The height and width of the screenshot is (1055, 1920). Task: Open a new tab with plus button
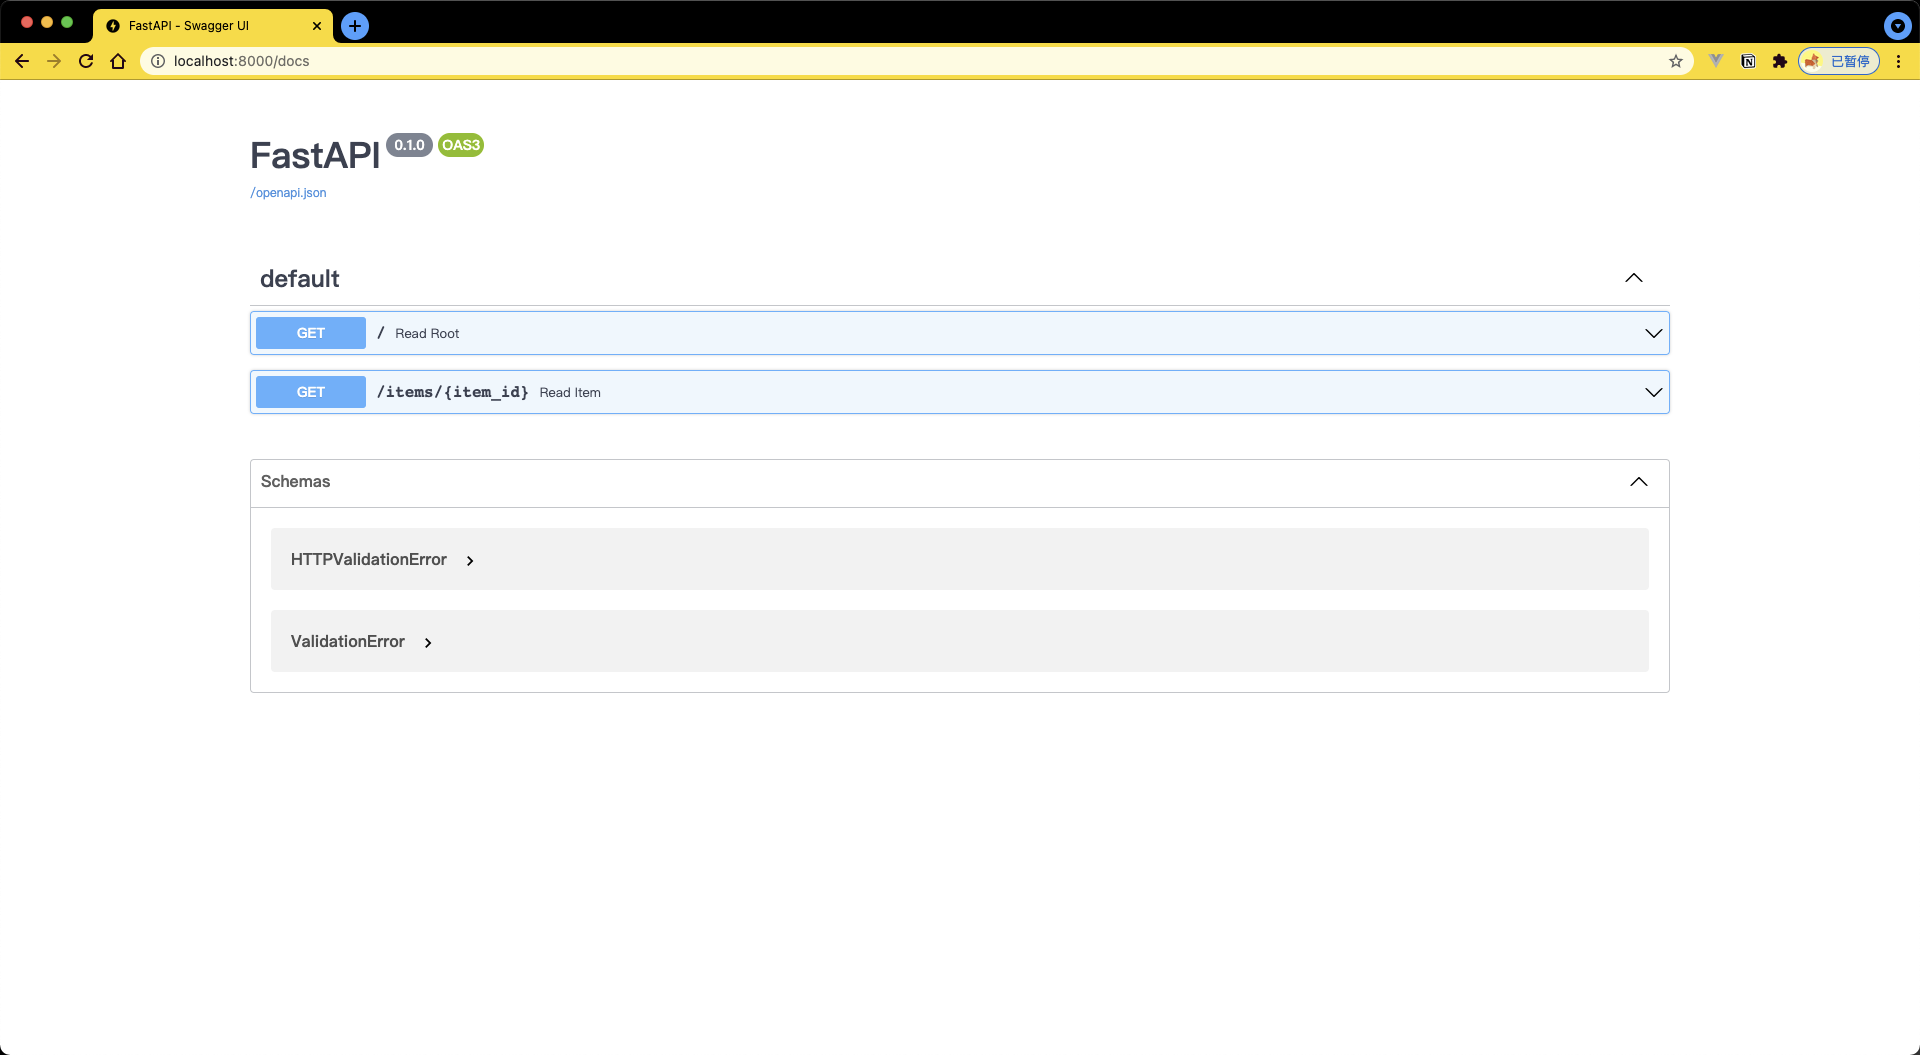[x=355, y=26]
